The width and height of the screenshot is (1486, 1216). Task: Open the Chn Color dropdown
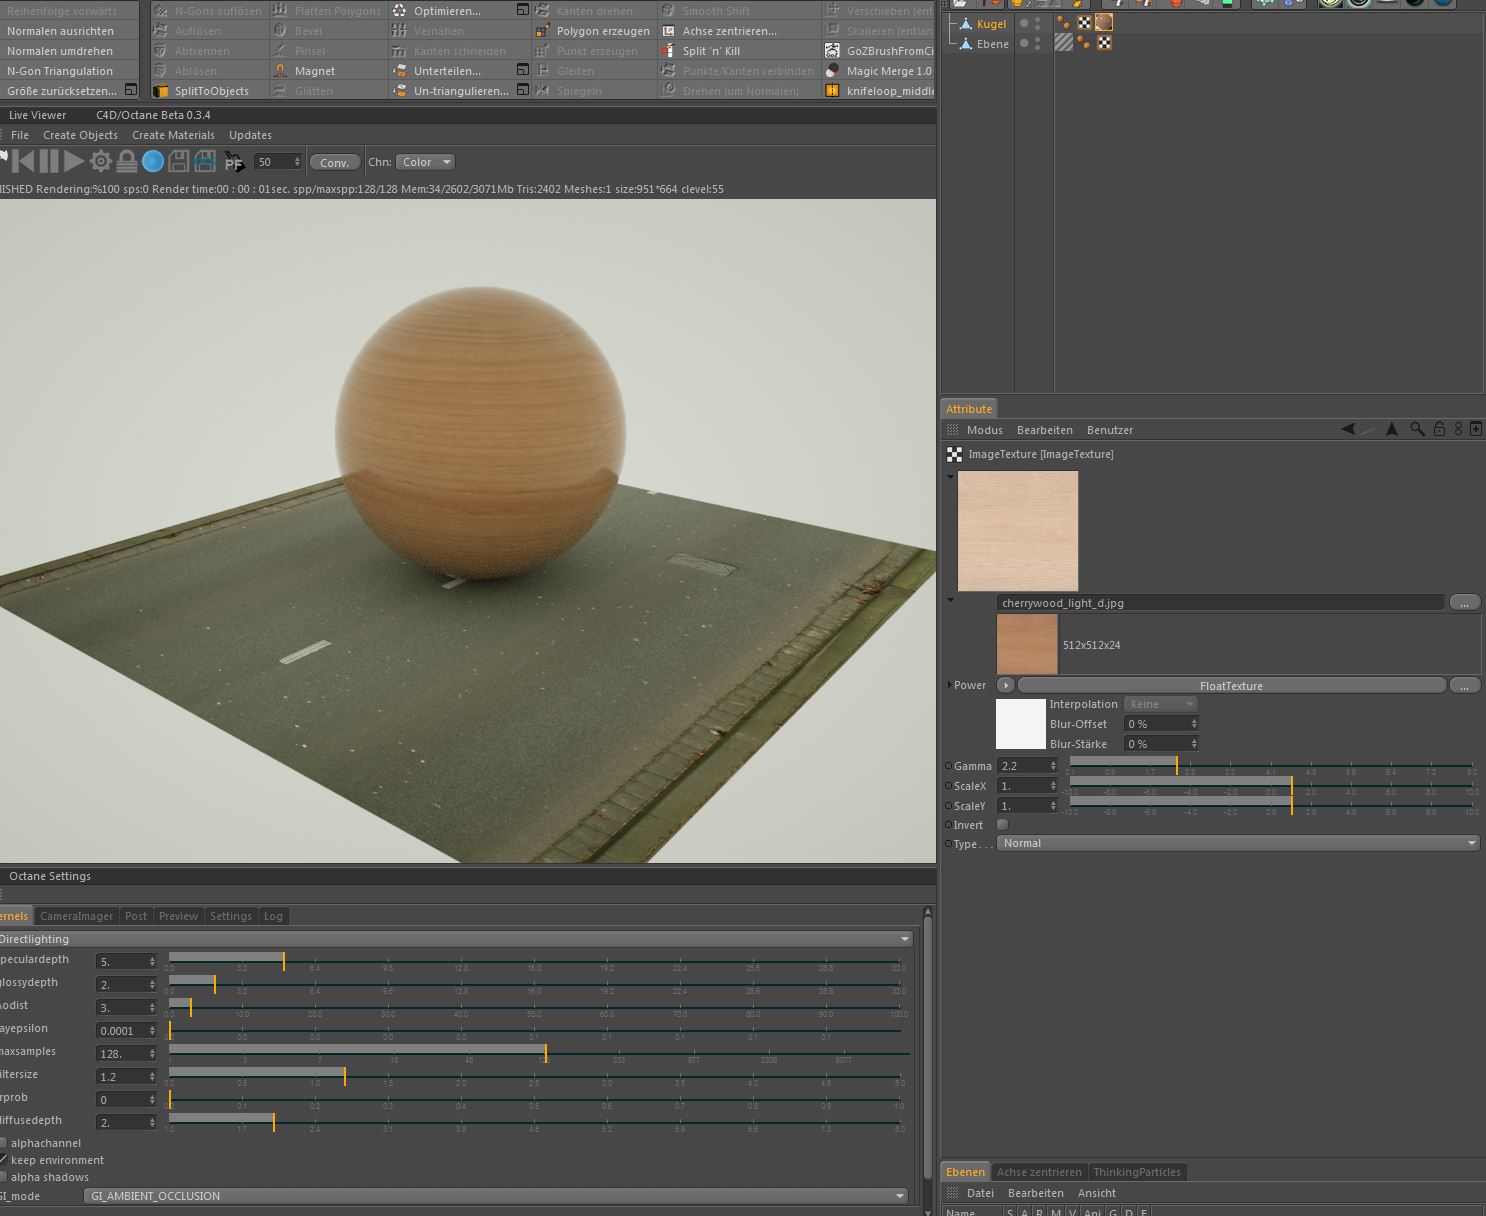click(425, 162)
